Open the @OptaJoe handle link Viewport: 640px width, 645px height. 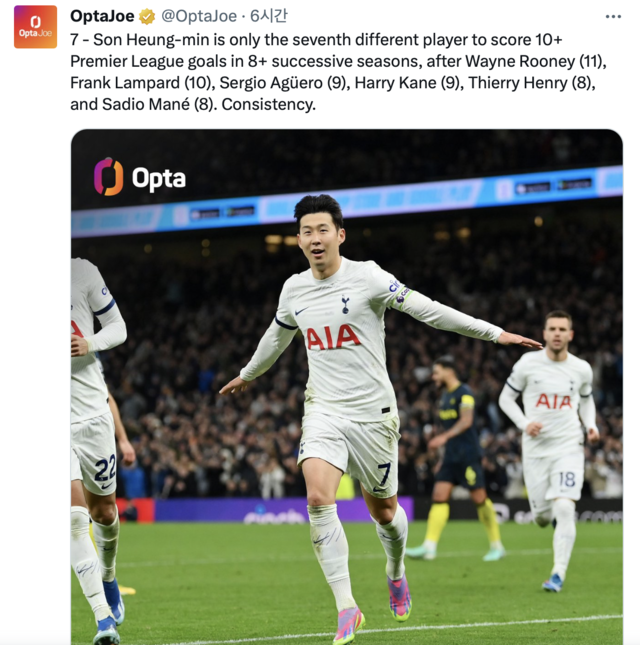(x=199, y=16)
